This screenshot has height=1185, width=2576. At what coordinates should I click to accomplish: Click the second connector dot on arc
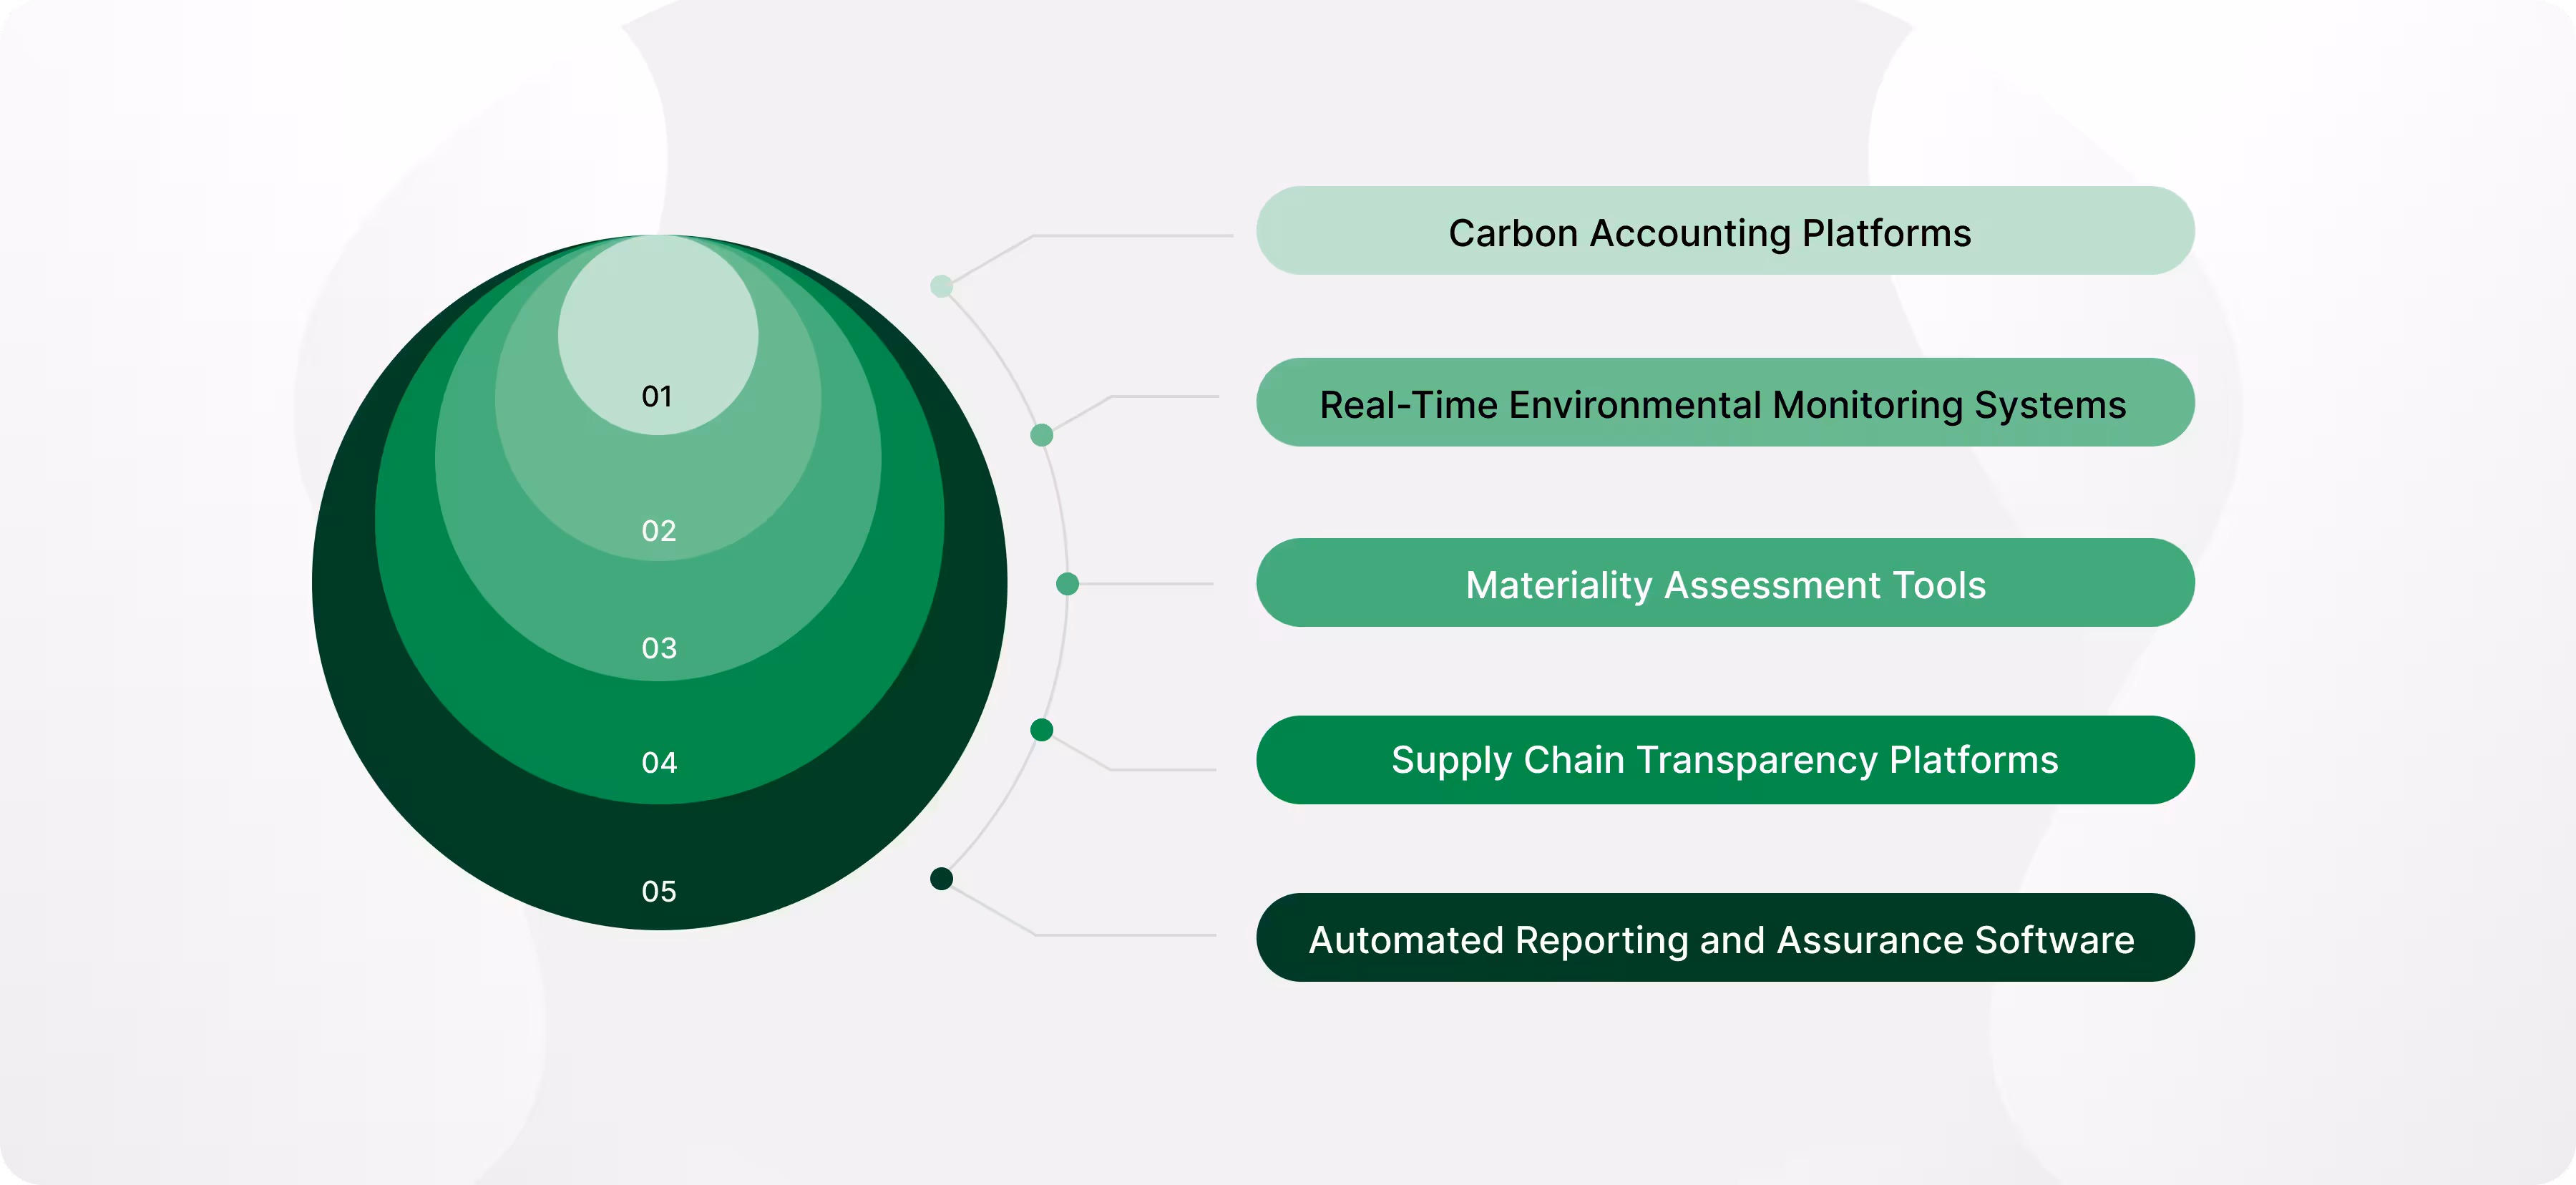[1041, 435]
